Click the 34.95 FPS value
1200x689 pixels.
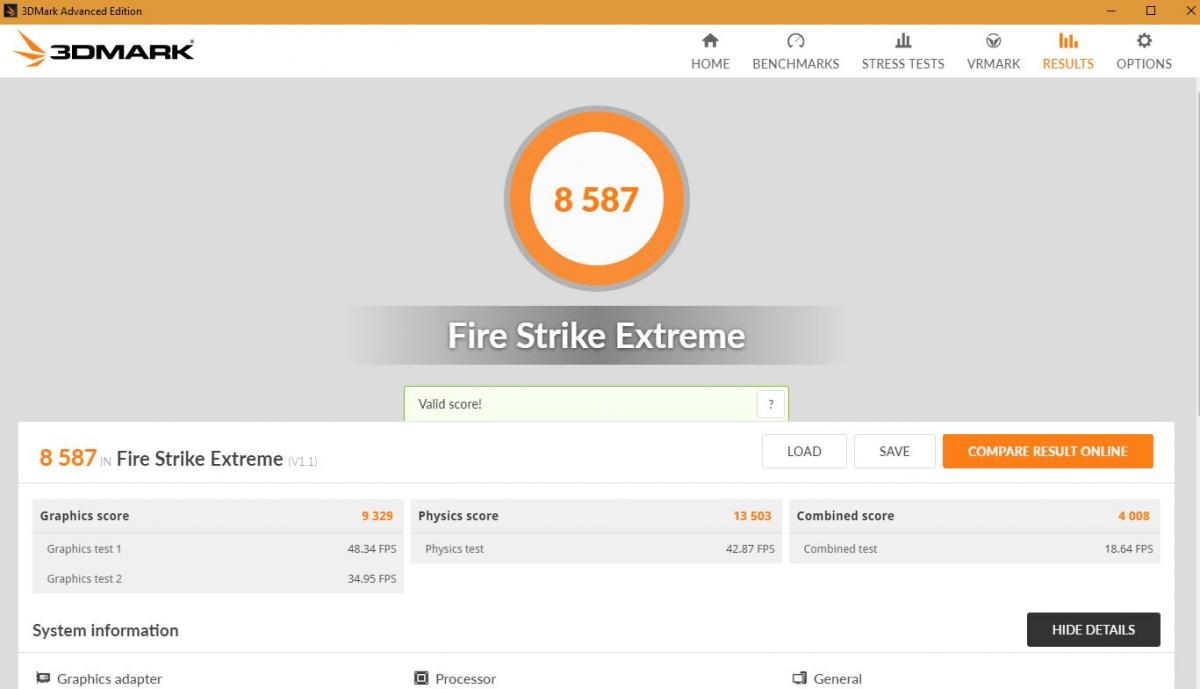(x=372, y=579)
